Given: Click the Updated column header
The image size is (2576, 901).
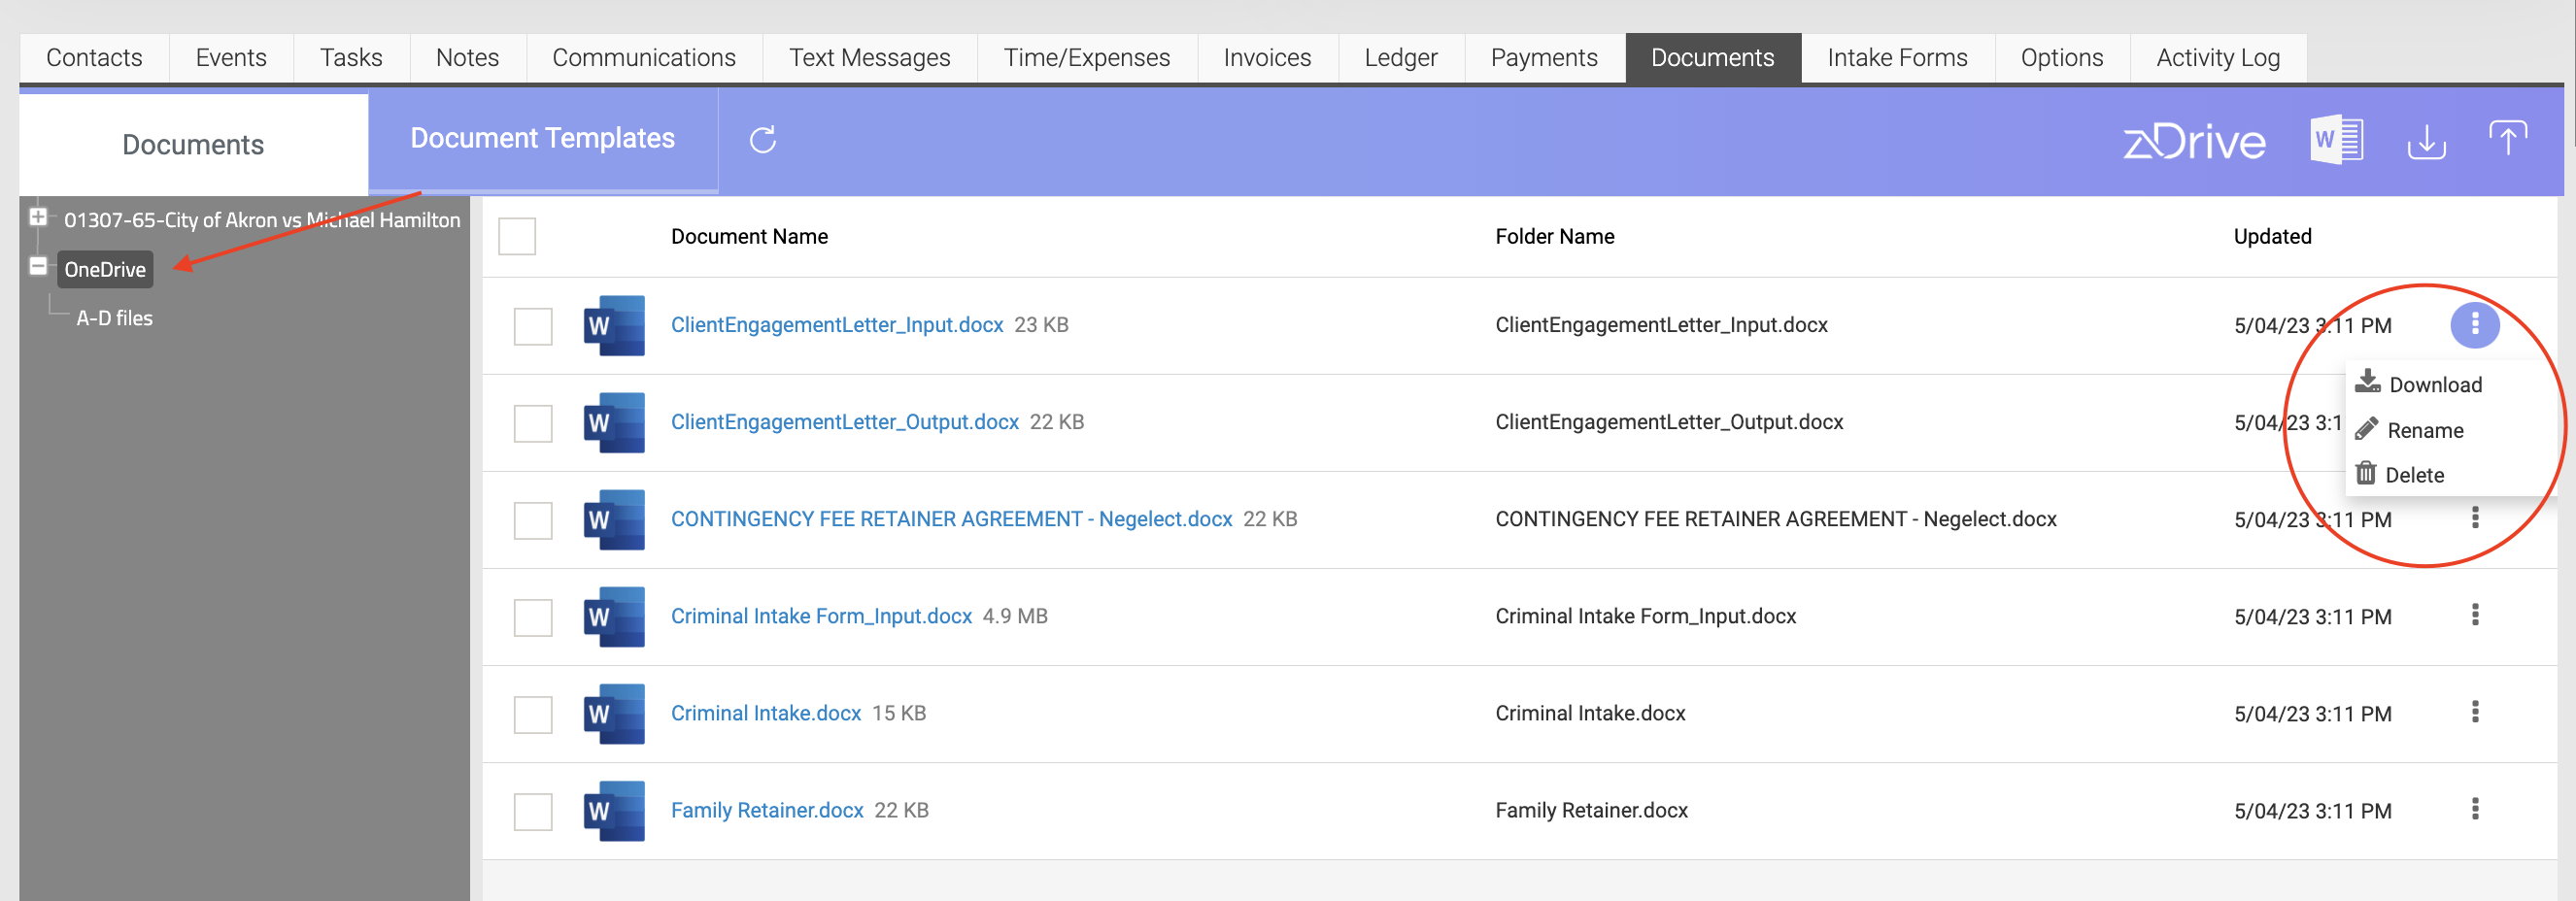Looking at the screenshot, I should [x=2272, y=237].
